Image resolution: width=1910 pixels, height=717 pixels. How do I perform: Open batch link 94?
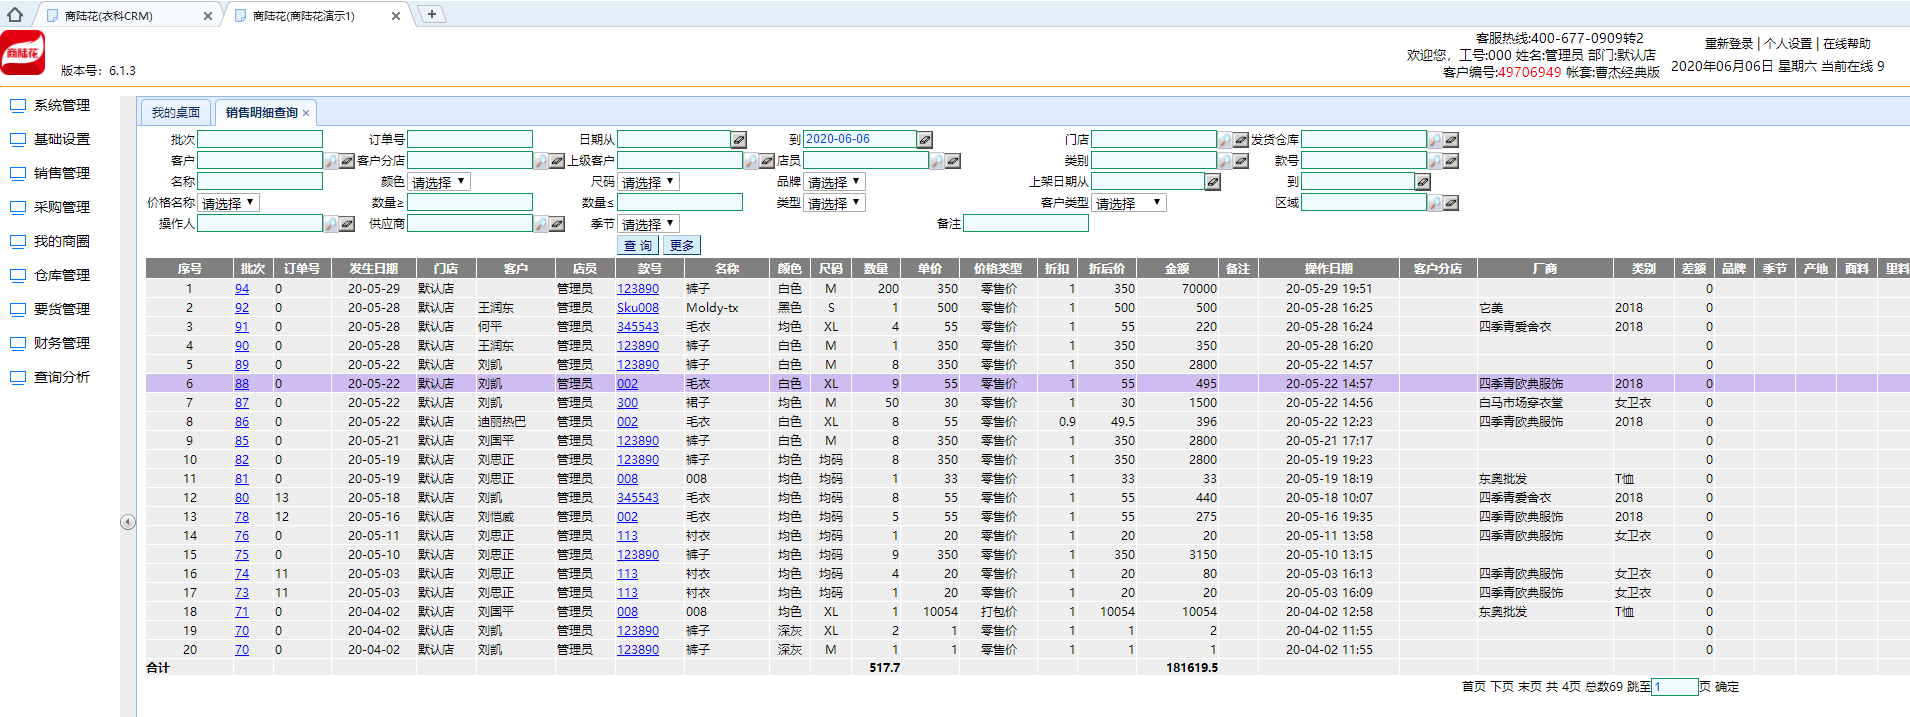tap(242, 289)
